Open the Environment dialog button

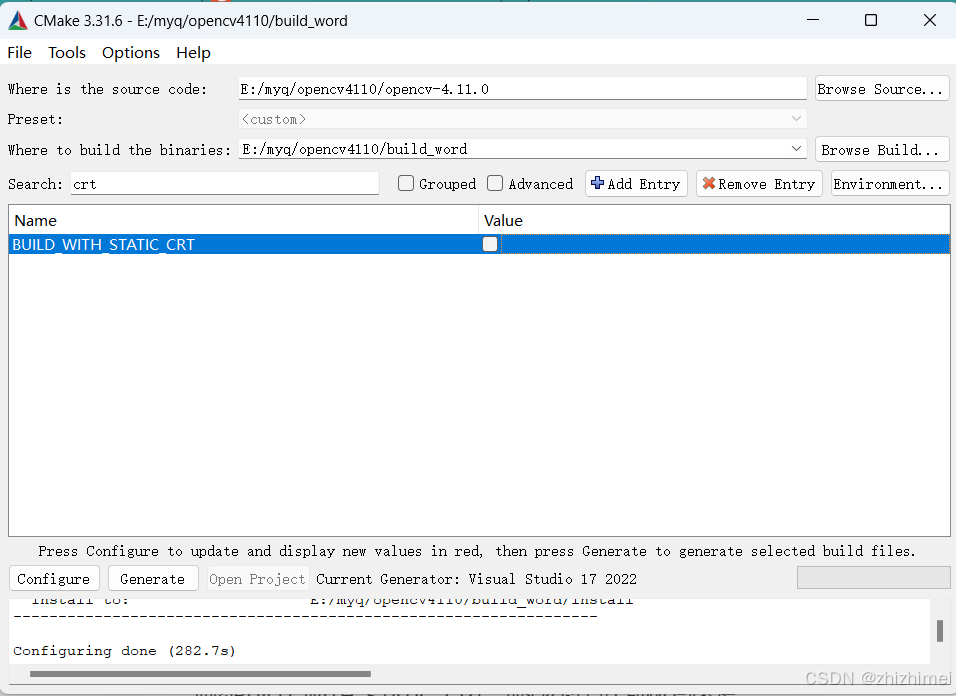pos(890,183)
